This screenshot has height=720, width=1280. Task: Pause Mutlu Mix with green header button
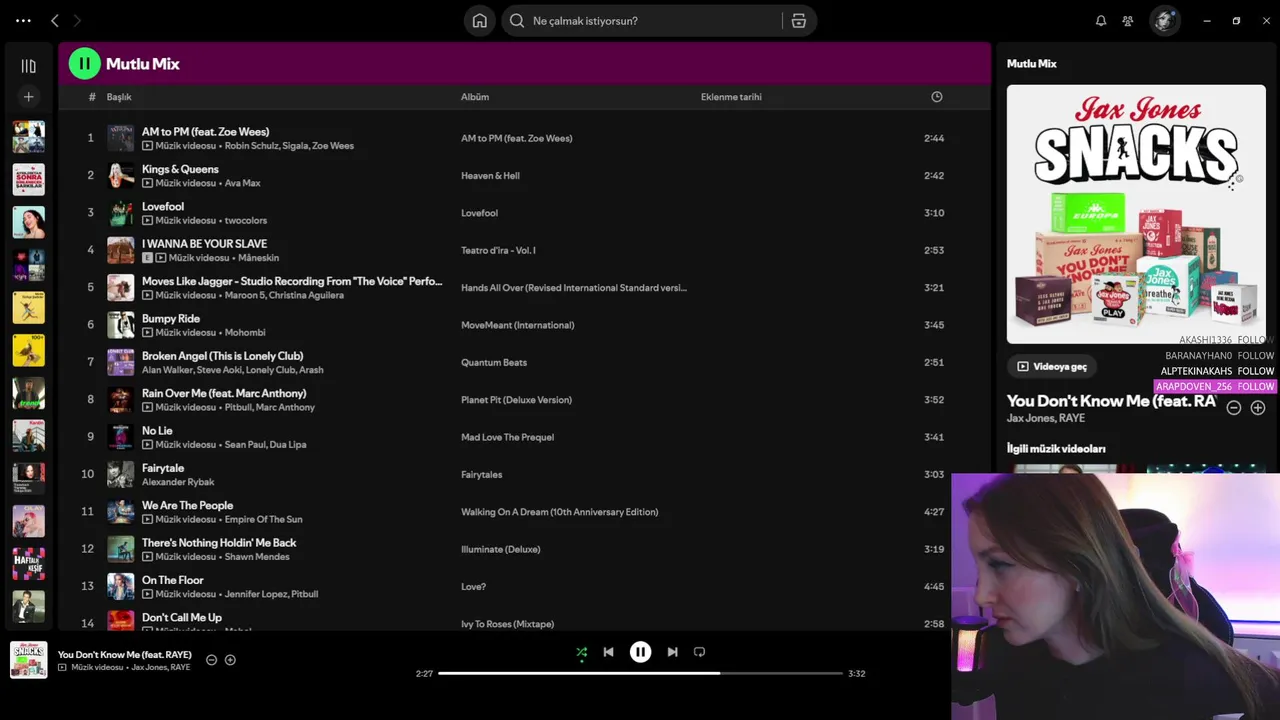coord(84,64)
